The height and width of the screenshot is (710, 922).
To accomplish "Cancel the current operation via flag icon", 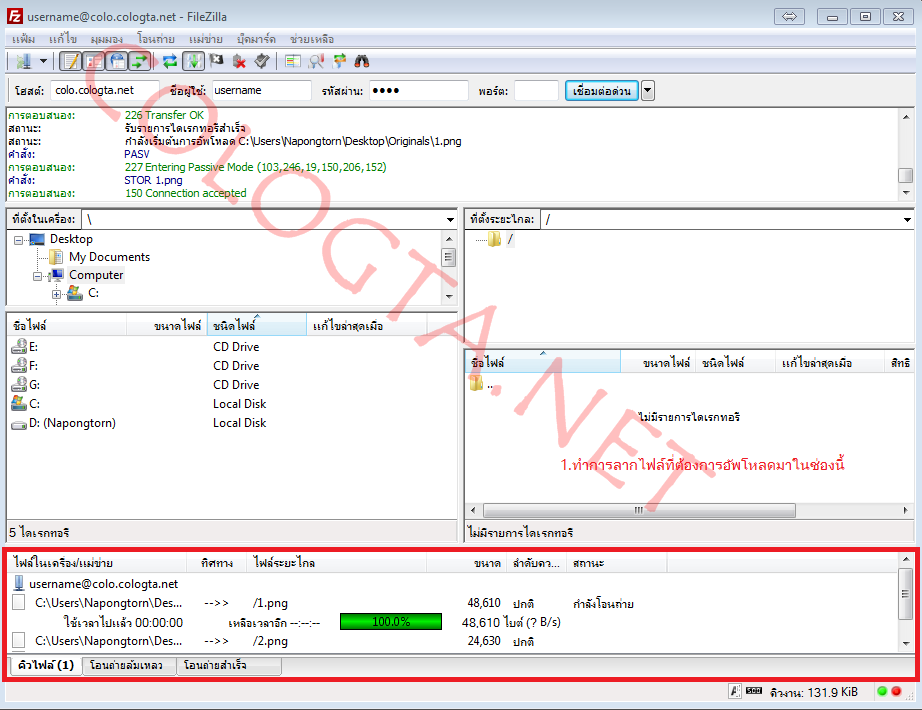I will tap(217, 61).
